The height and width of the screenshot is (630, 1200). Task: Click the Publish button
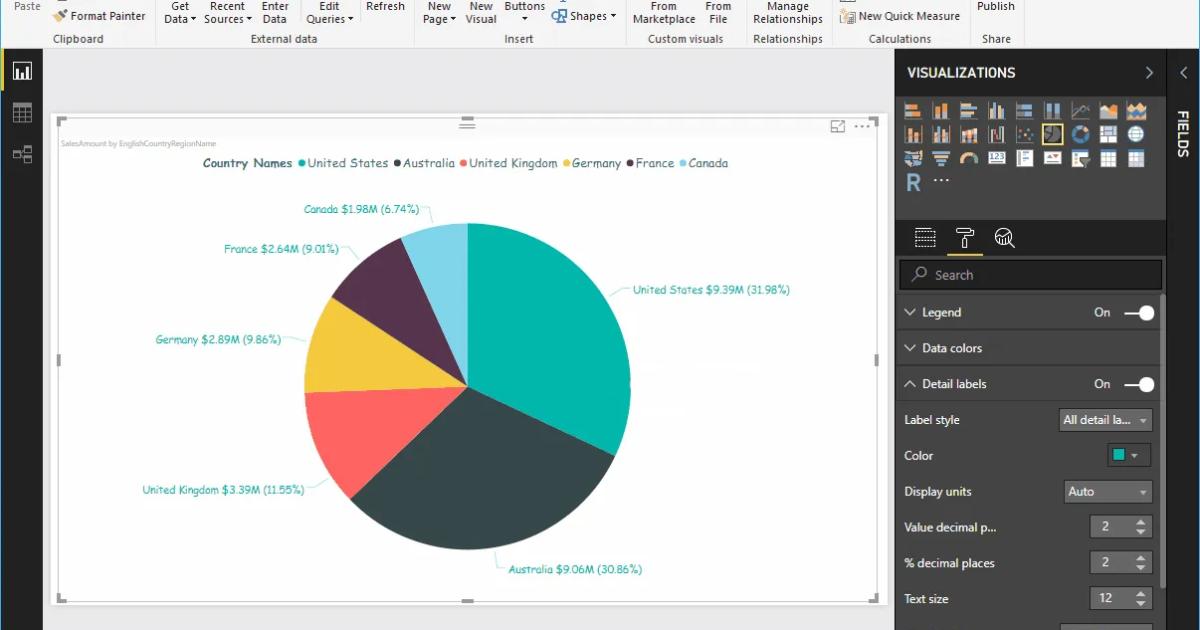[x=996, y=6]
